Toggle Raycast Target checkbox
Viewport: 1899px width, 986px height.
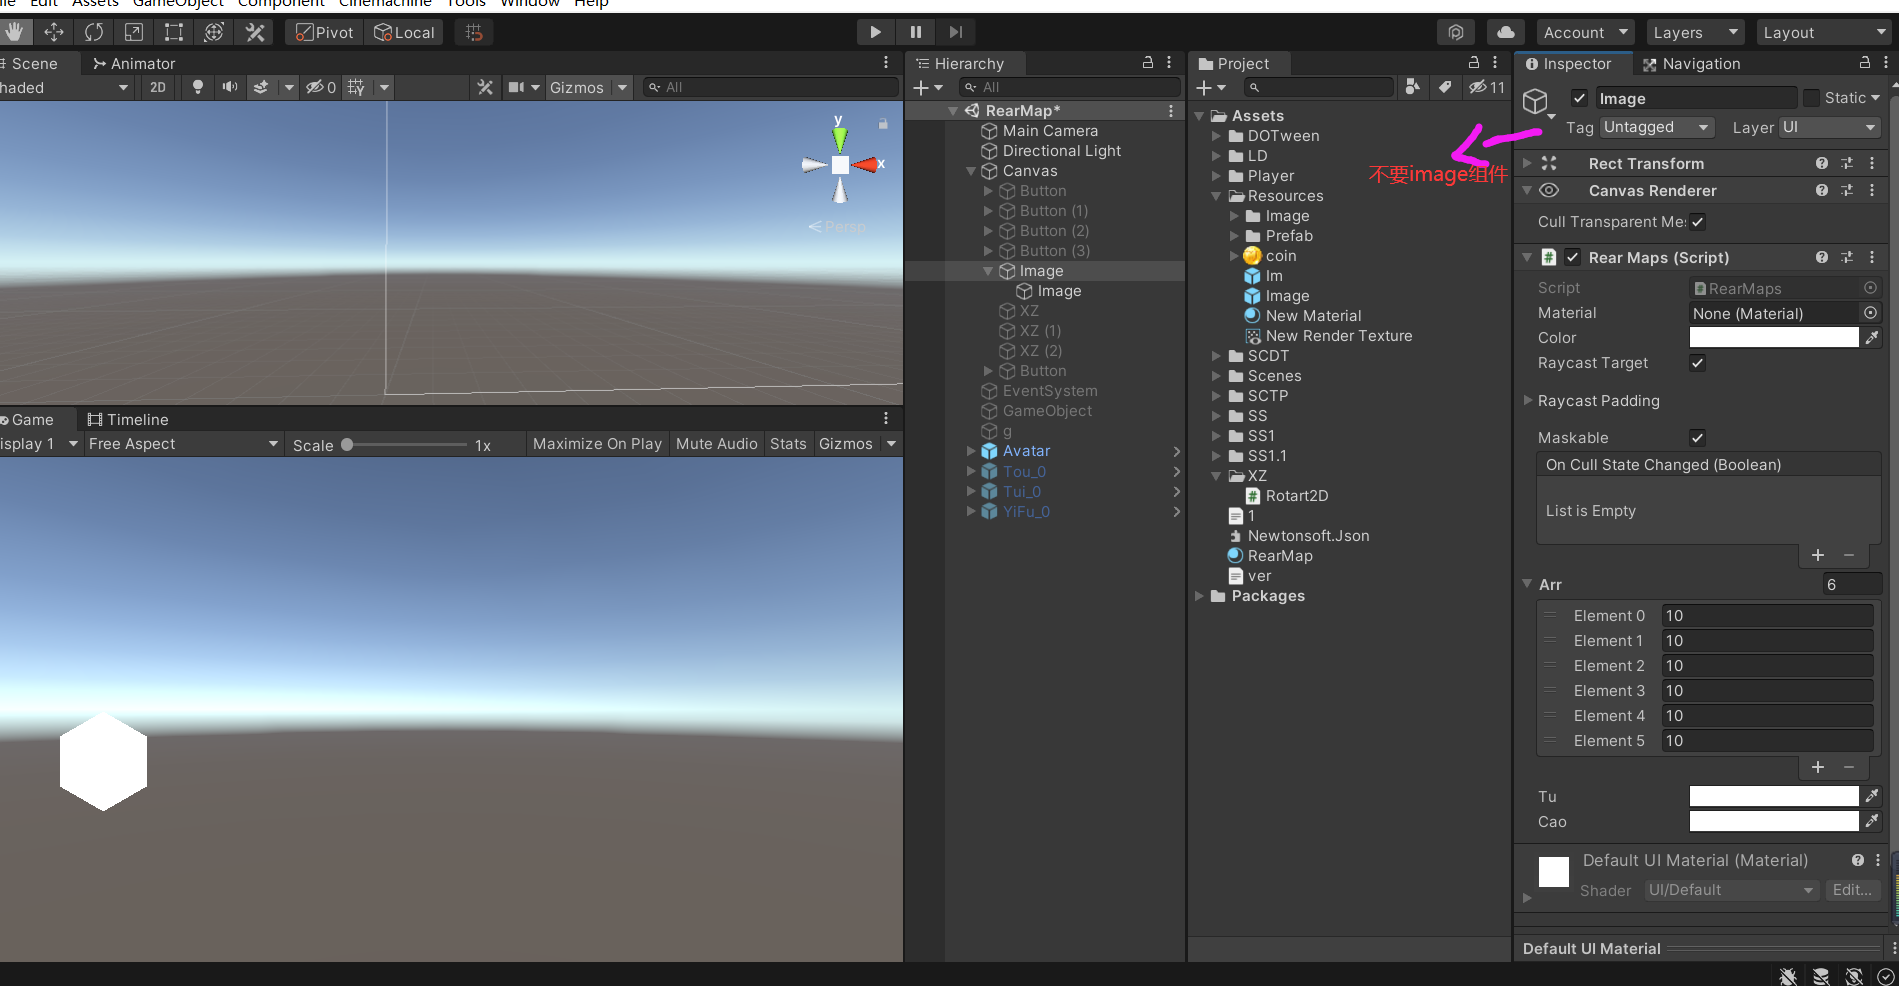1698,363
